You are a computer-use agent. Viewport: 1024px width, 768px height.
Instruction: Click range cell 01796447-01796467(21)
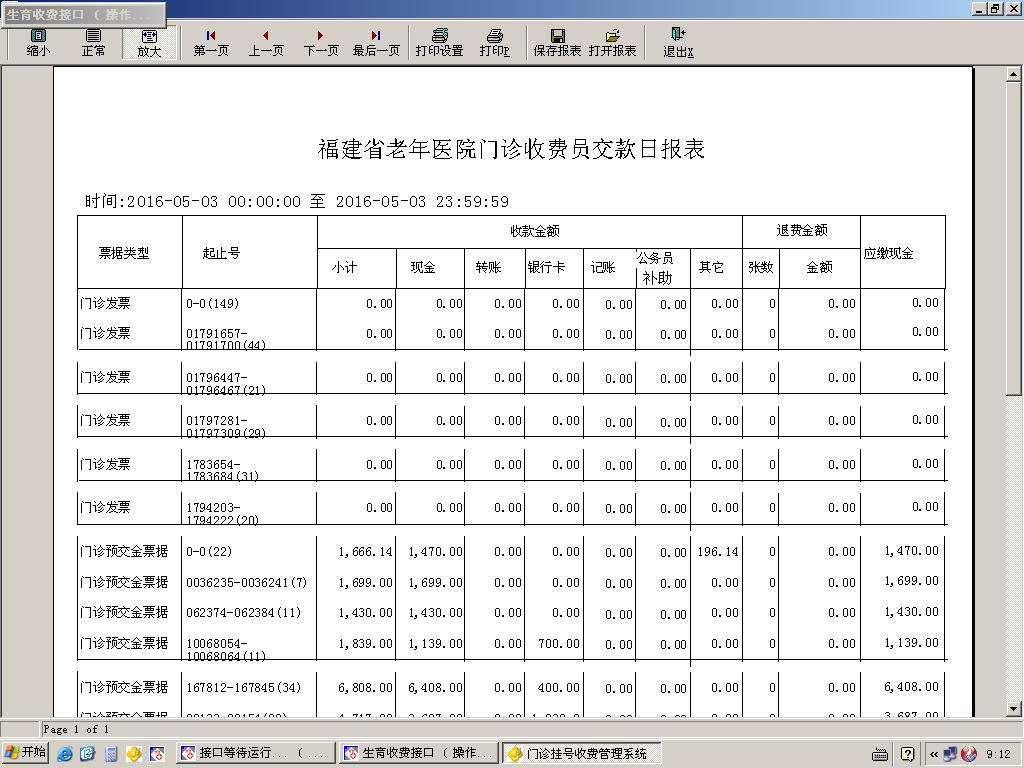(226, 383)
